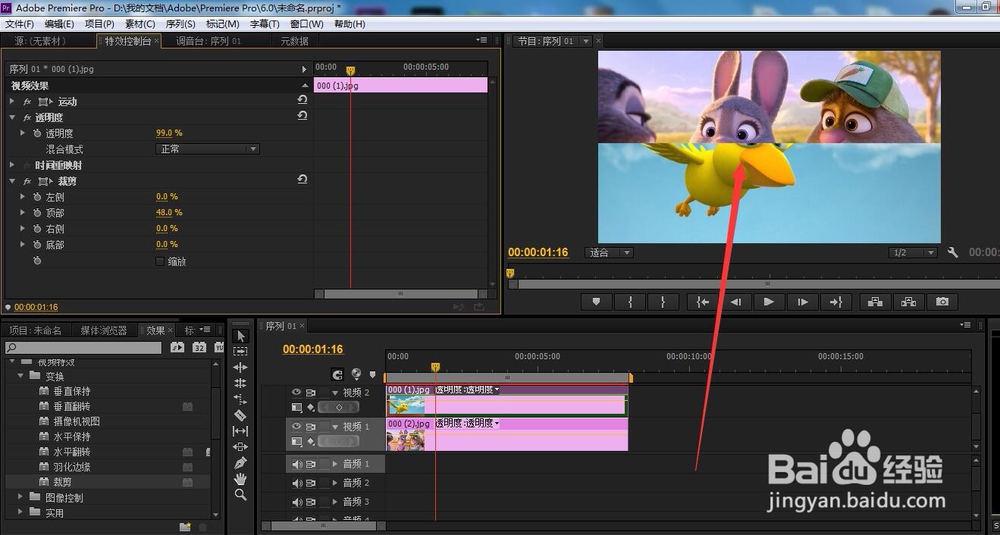This screenshot has width=1000, height=535.
Task: Toggle the 缩放 checkbox
Action: (x=160, y=261)
